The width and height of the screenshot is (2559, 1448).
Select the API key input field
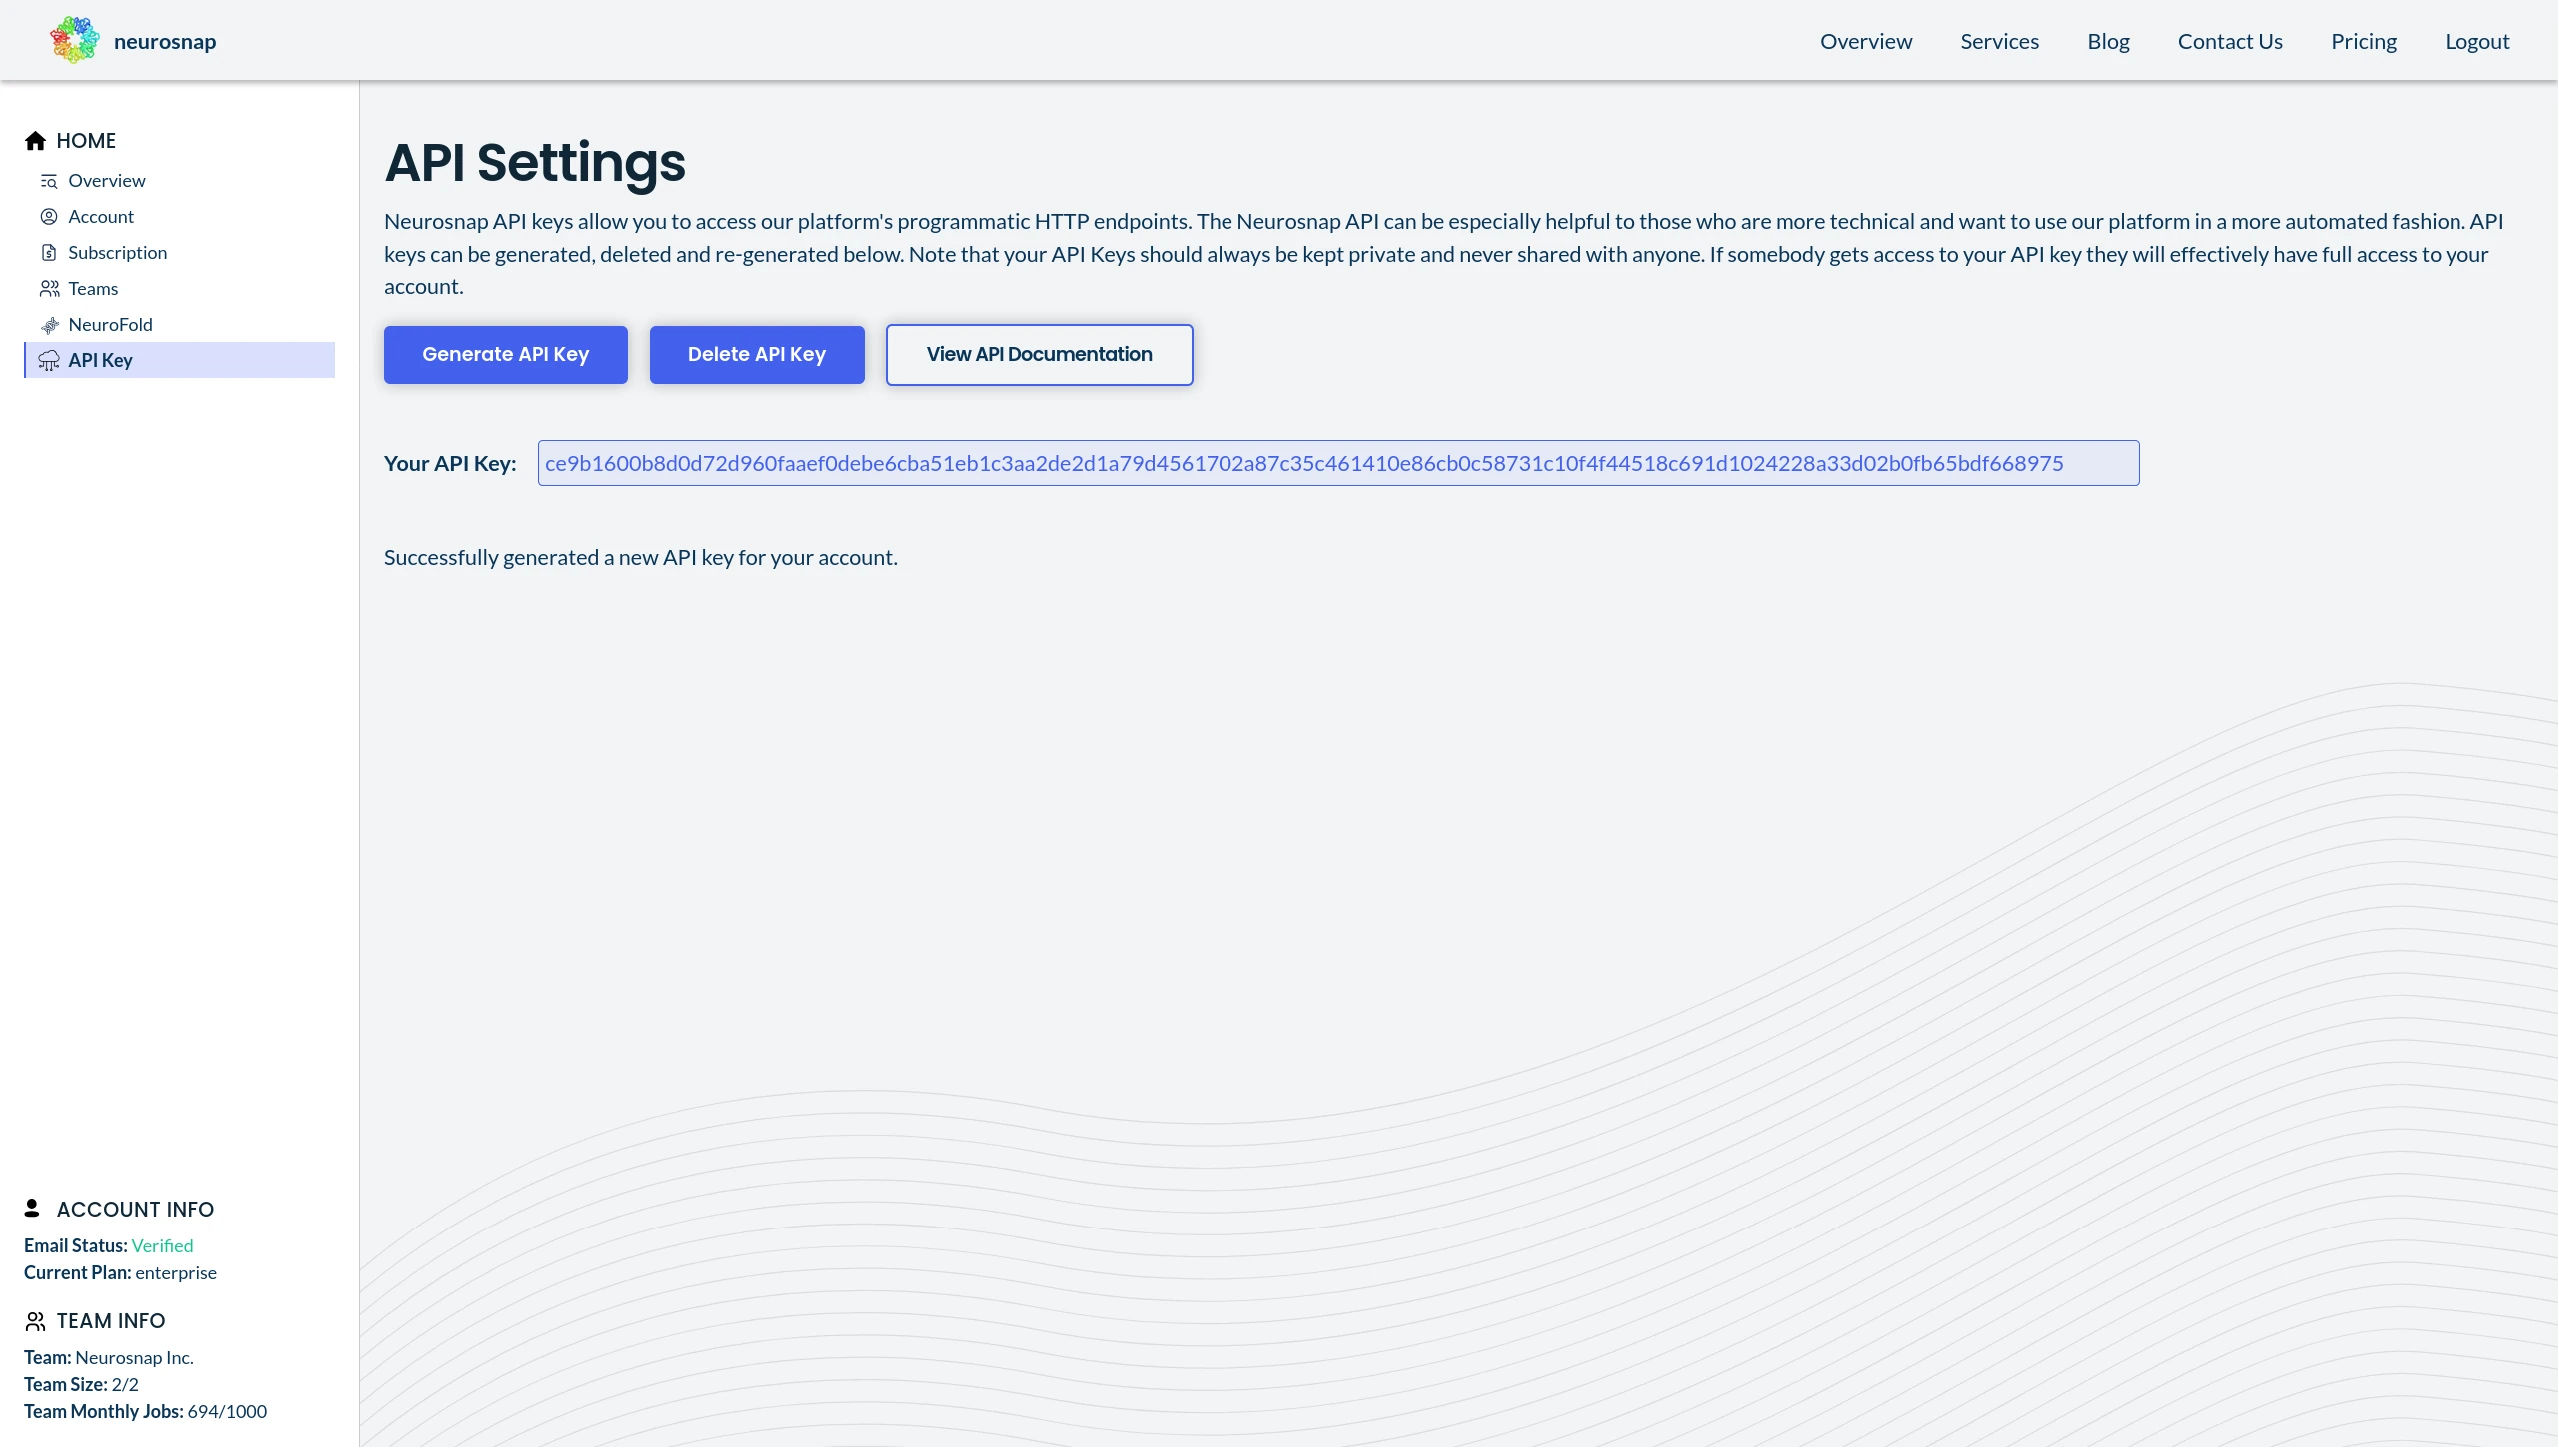1339,462
